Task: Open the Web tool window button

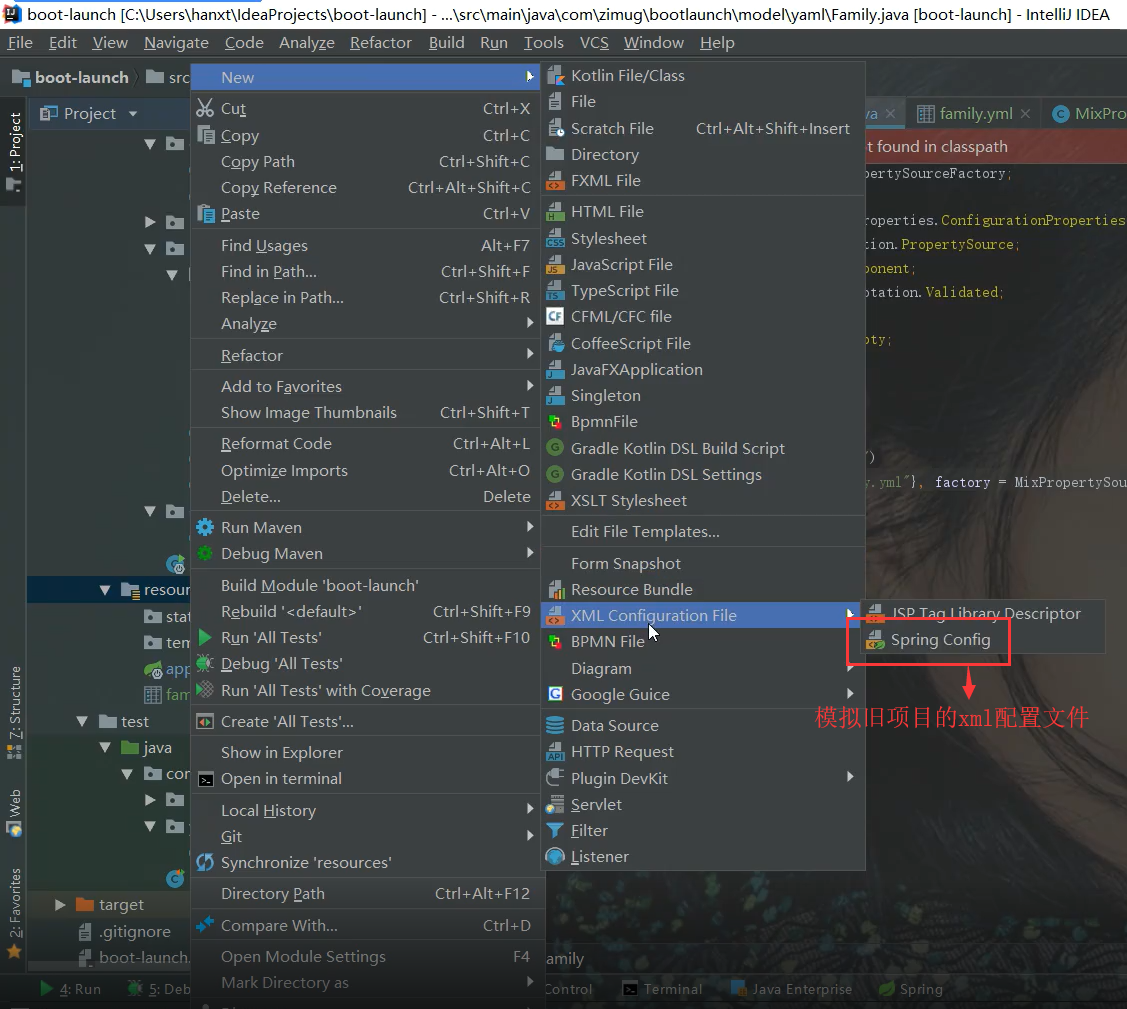Action: click(x=14, y=814)
